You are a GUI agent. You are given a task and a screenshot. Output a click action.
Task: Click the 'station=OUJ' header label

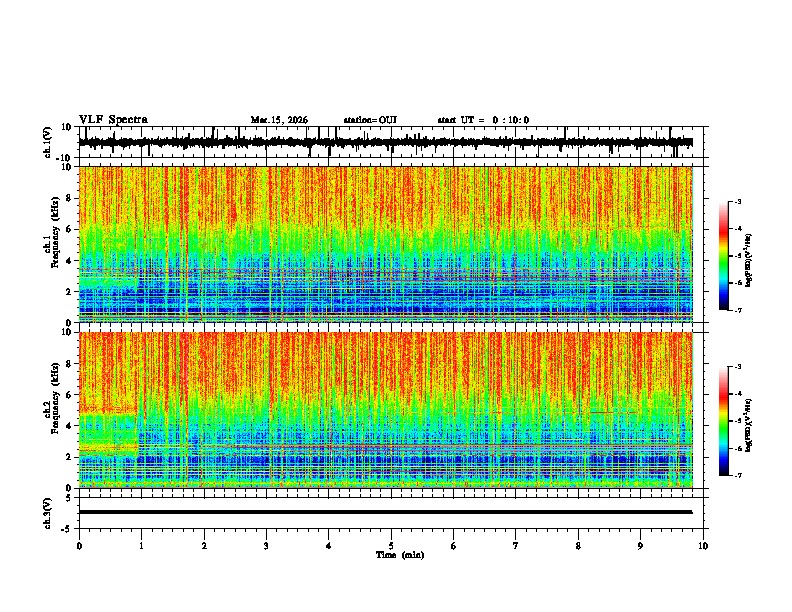coord(370,120)
